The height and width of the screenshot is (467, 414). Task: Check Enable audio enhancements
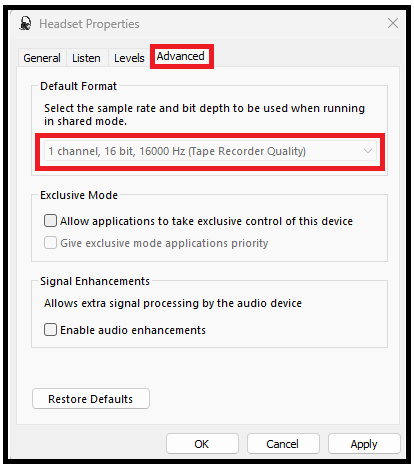coord(50,330)
